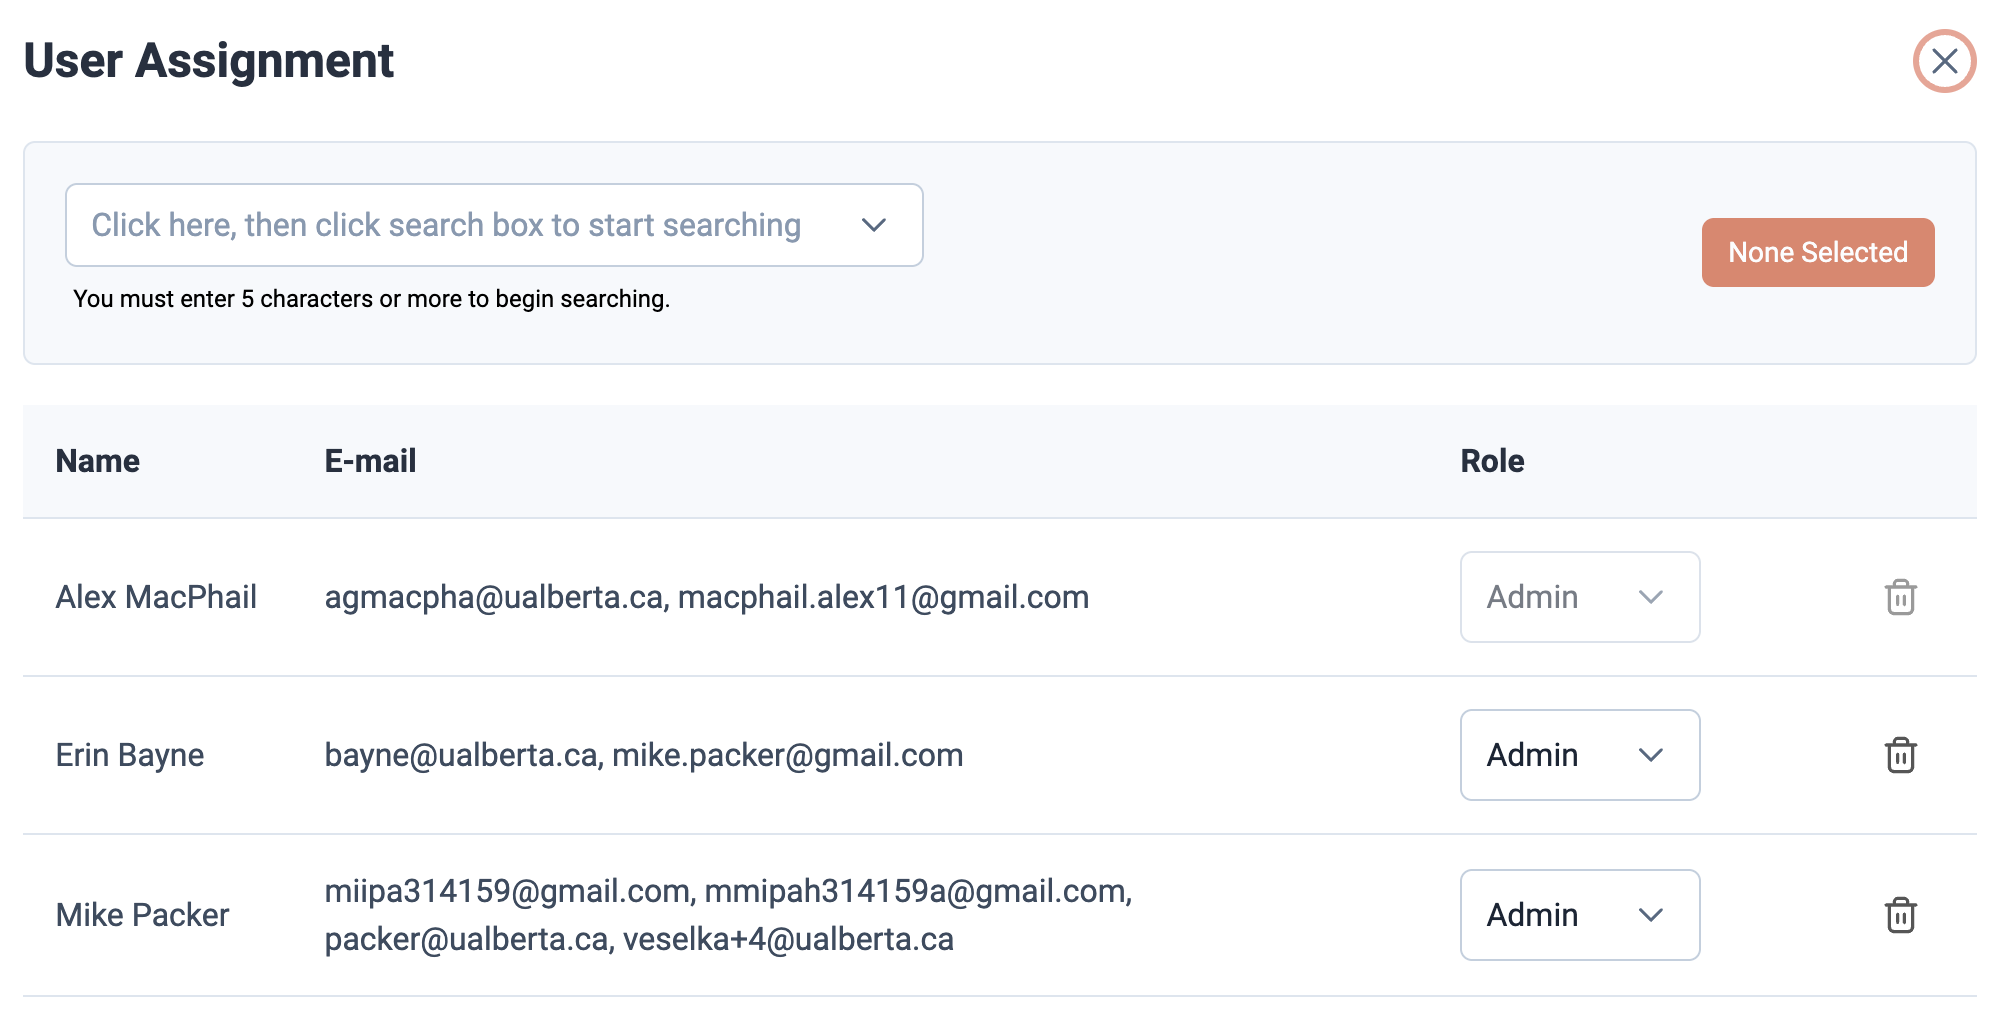Expand Erin Bayne's Admin role dropdown
Screen dimensions: 2006x1014
pyautogui.click(x=1579, y=755)
